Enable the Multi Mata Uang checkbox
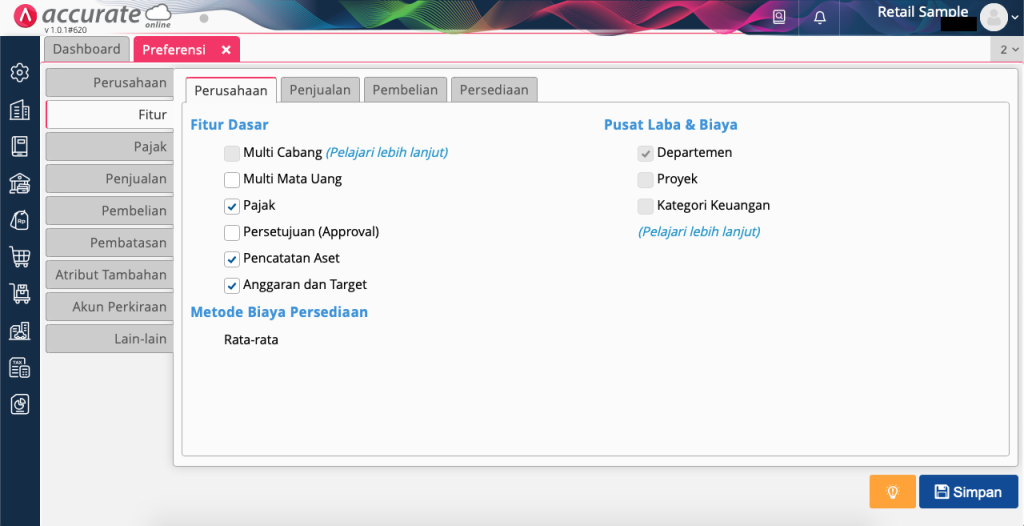Screen dimensions: 1024x526 (232, 179)
